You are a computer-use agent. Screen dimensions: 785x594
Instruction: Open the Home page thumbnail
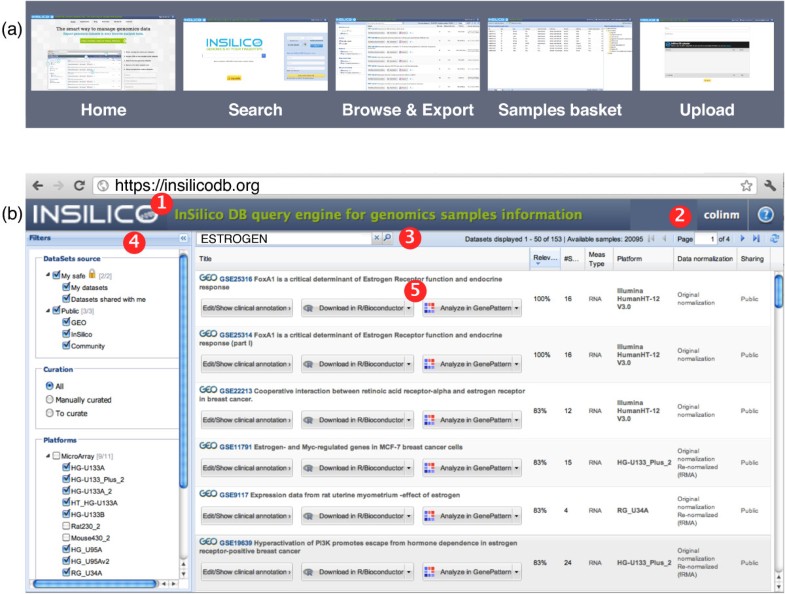point(103,54)
